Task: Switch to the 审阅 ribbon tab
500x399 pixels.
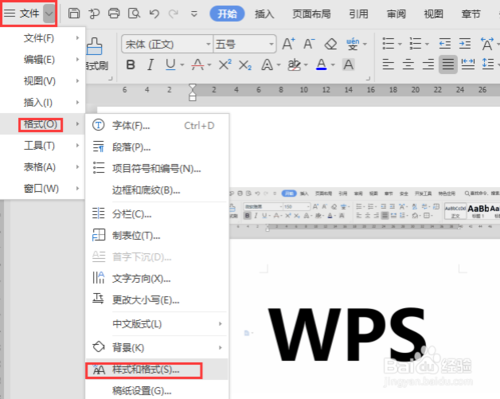Action: point(396,14)
